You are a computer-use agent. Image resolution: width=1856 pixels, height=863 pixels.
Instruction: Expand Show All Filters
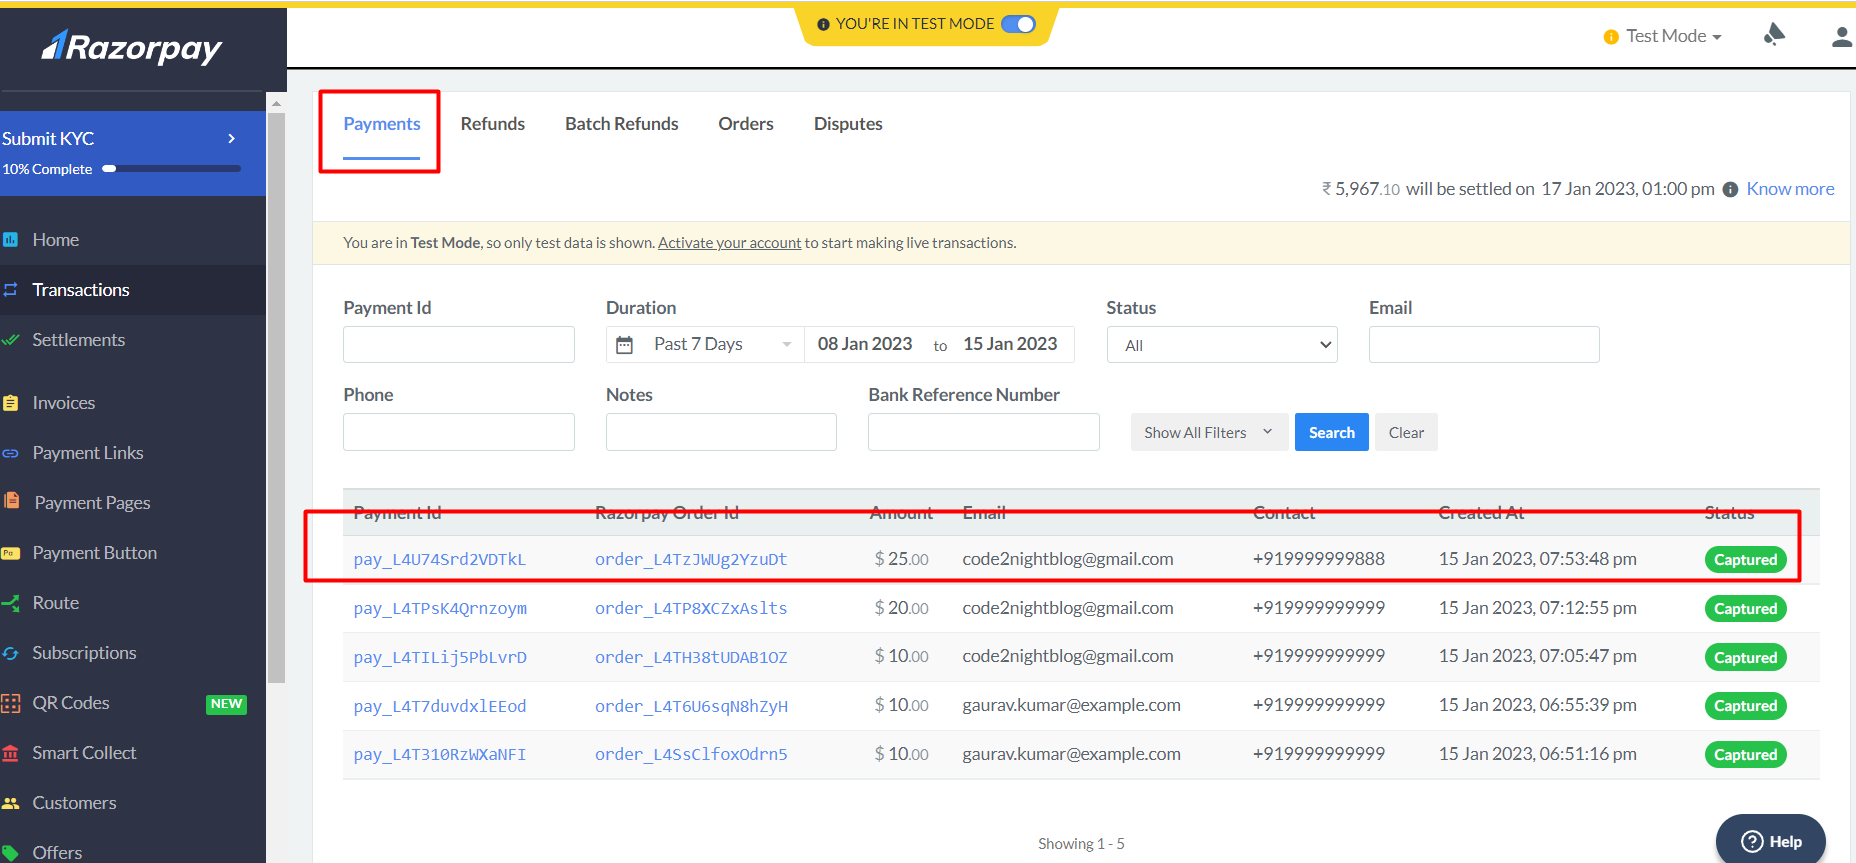[x=1209, y=432]
